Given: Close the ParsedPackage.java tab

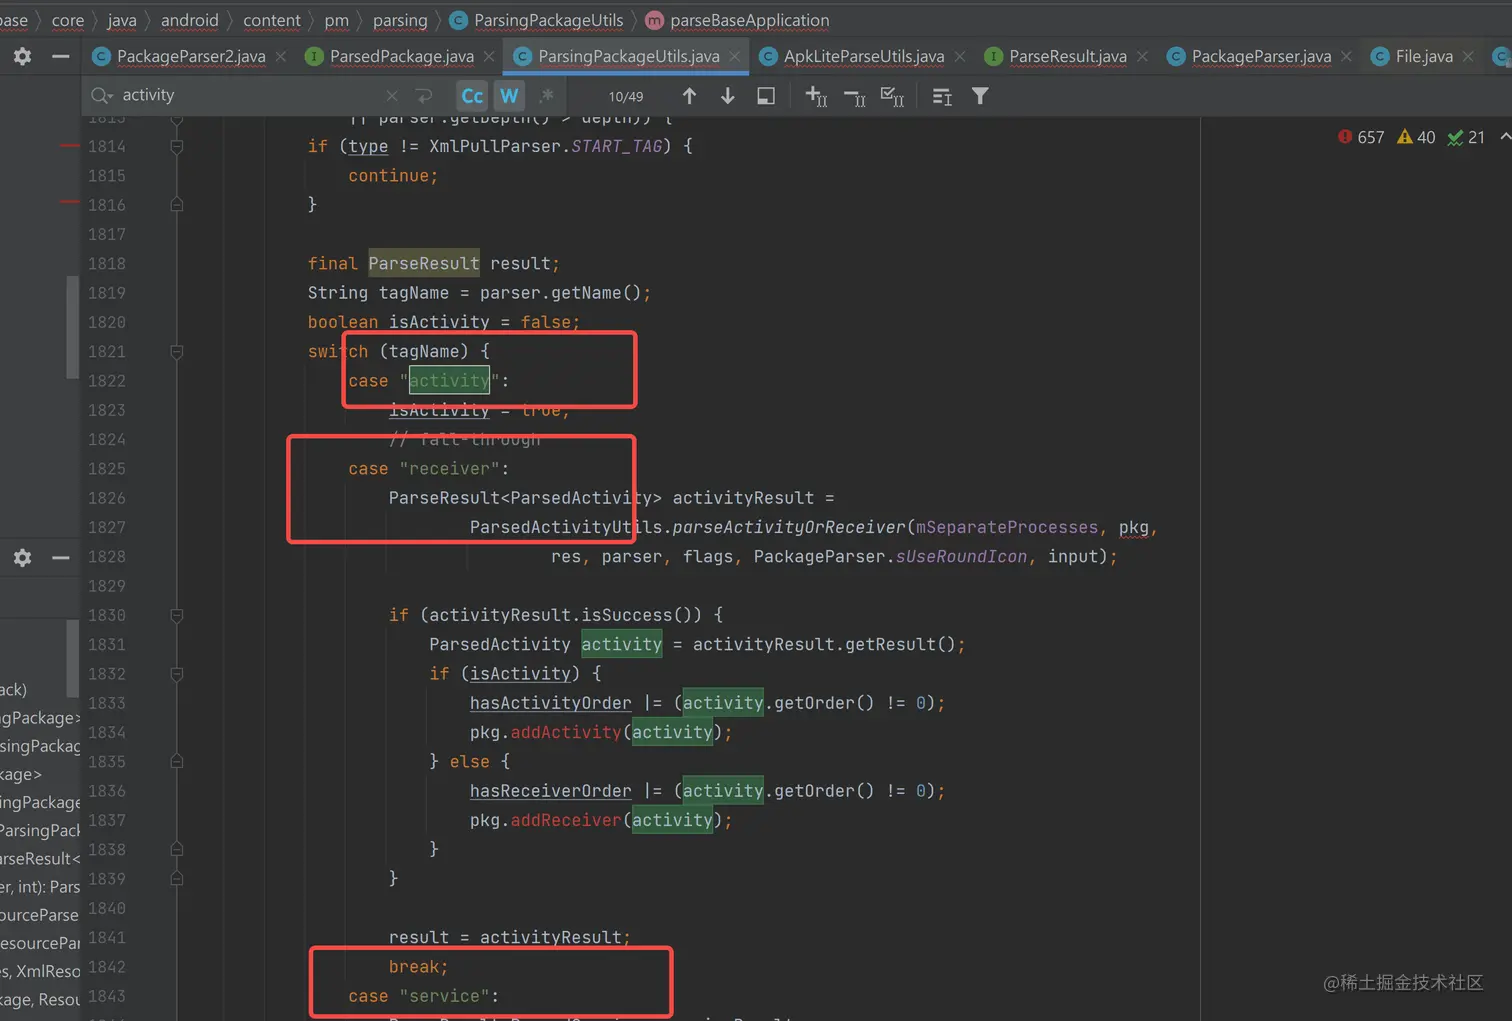Looking at the screenshot, I should pos(489,57).
